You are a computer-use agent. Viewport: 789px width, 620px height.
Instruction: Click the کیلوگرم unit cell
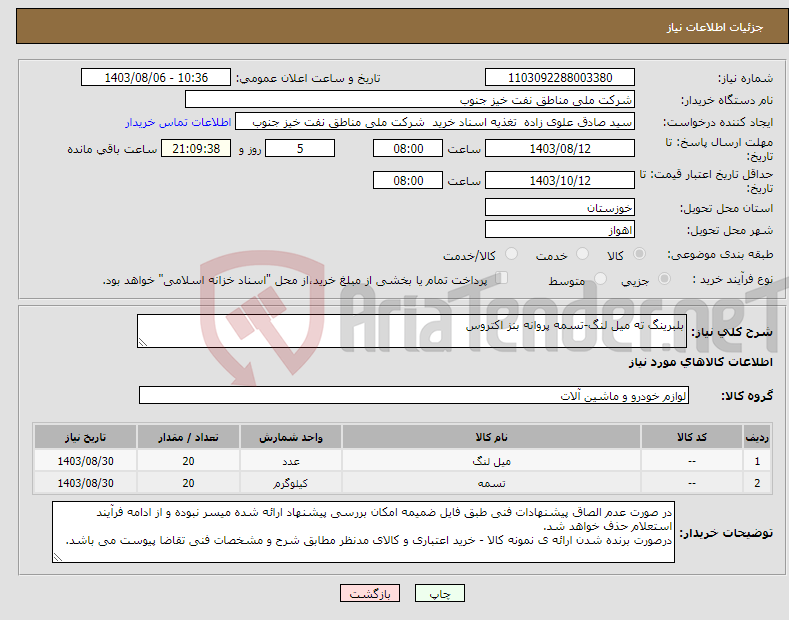pyautogui.click(x=291, y=483)
